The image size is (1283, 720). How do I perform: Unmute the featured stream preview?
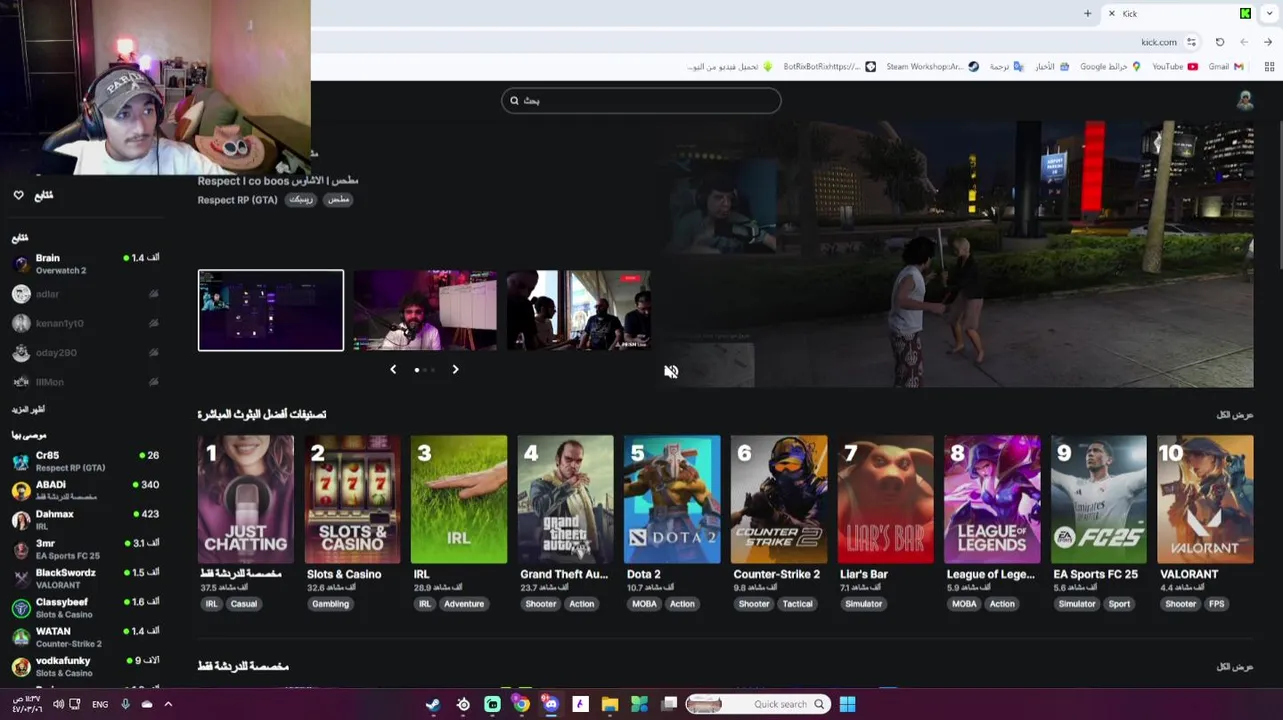(671, 371)
